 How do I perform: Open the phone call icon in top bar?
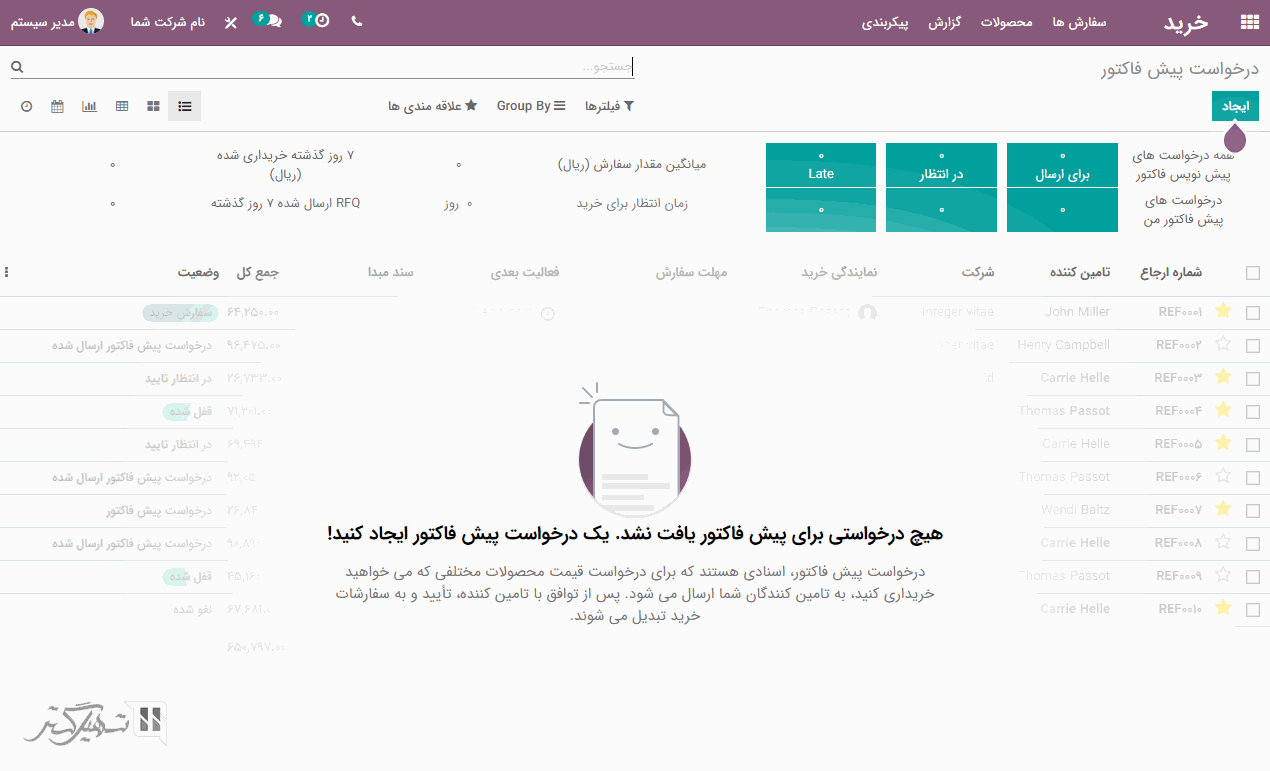(357, 21)
